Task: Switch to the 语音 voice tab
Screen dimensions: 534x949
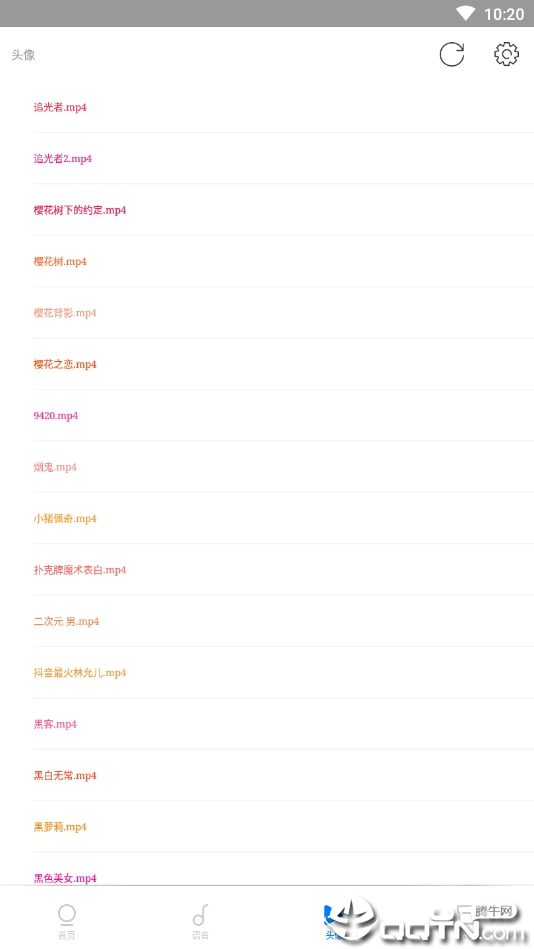Action: click(200, 922)
